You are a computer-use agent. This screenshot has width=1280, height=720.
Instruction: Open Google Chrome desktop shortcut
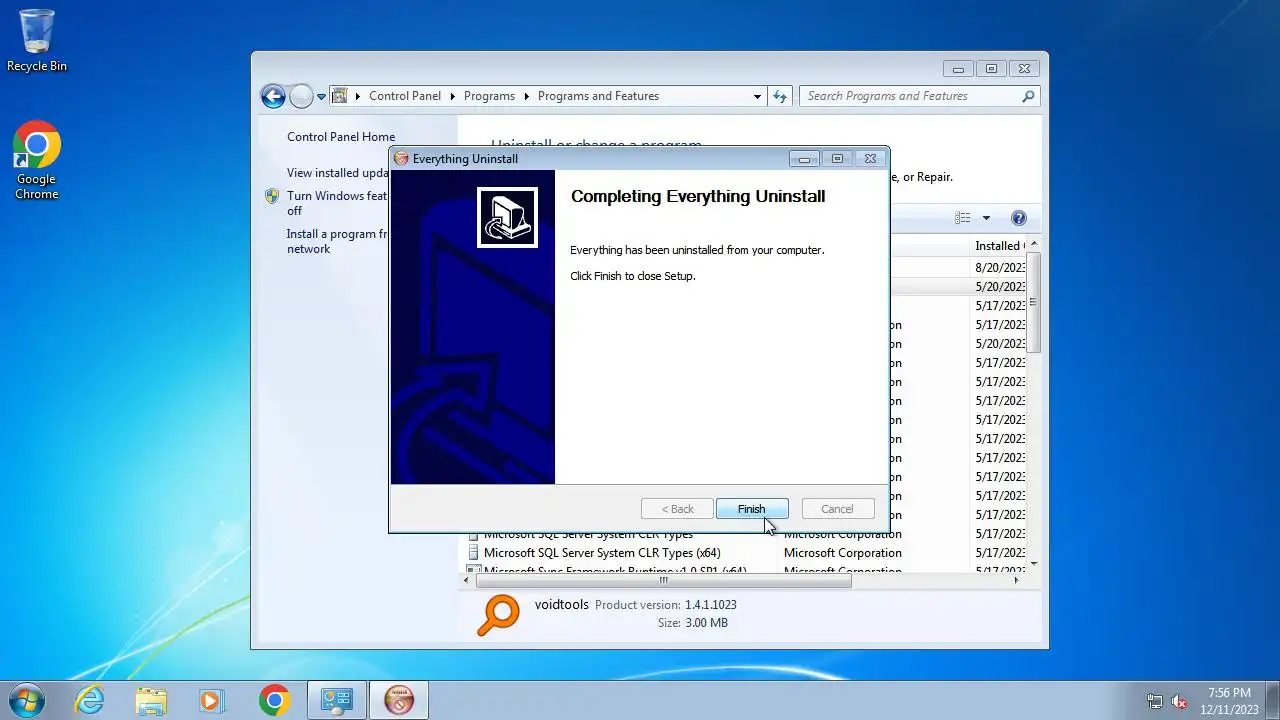point(37,161)
